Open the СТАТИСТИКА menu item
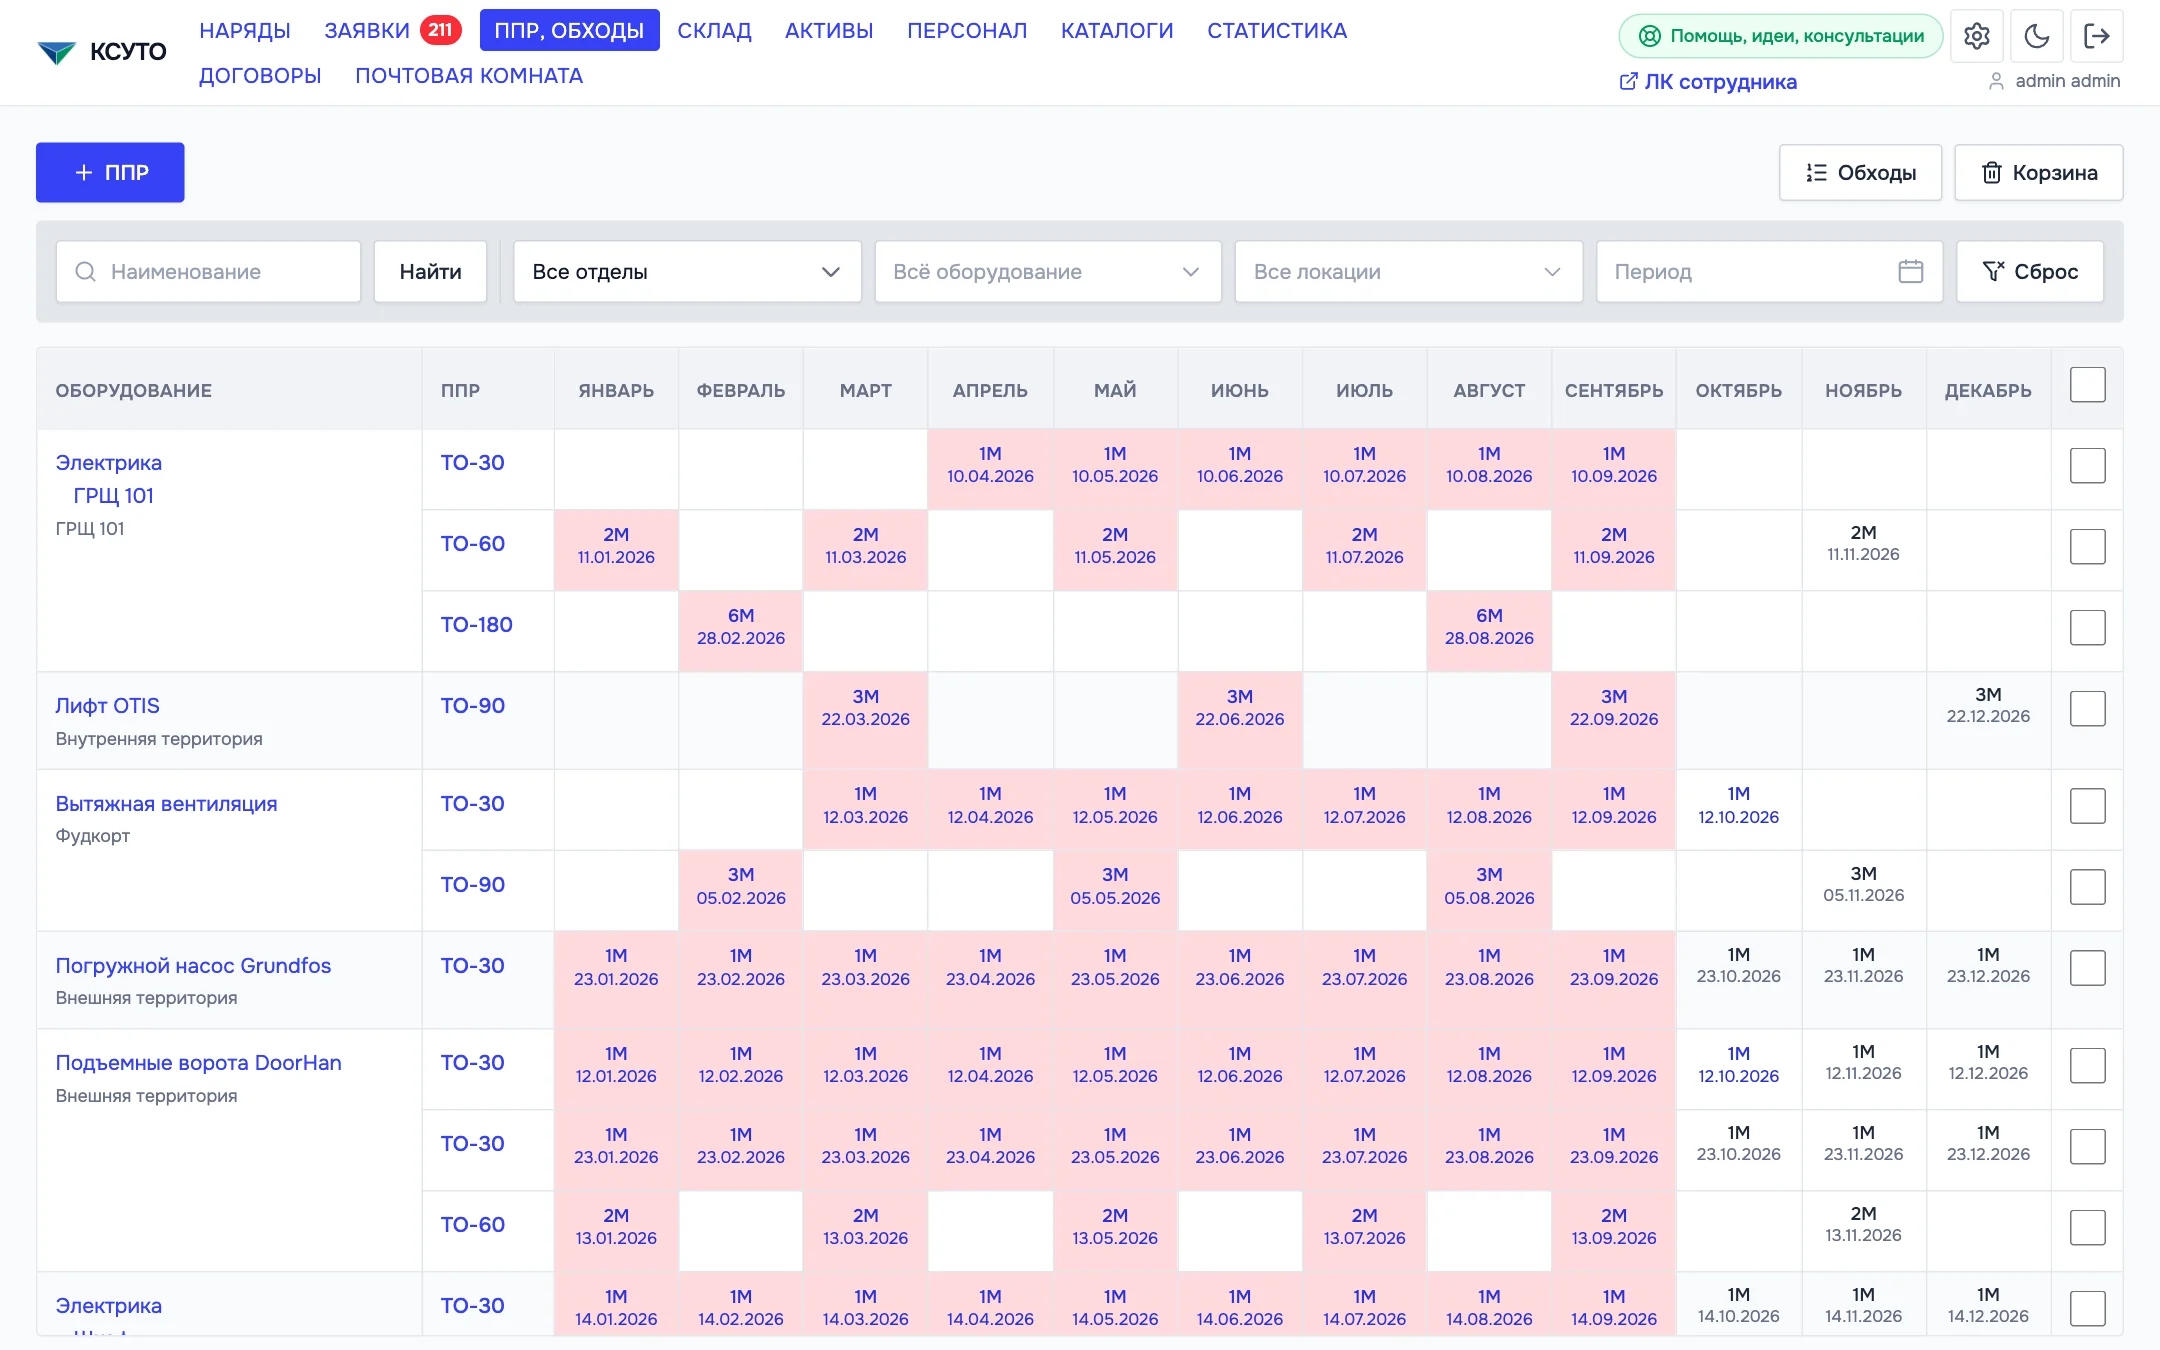This screenshot has width=2160, height=1350. coord(1276,31)
